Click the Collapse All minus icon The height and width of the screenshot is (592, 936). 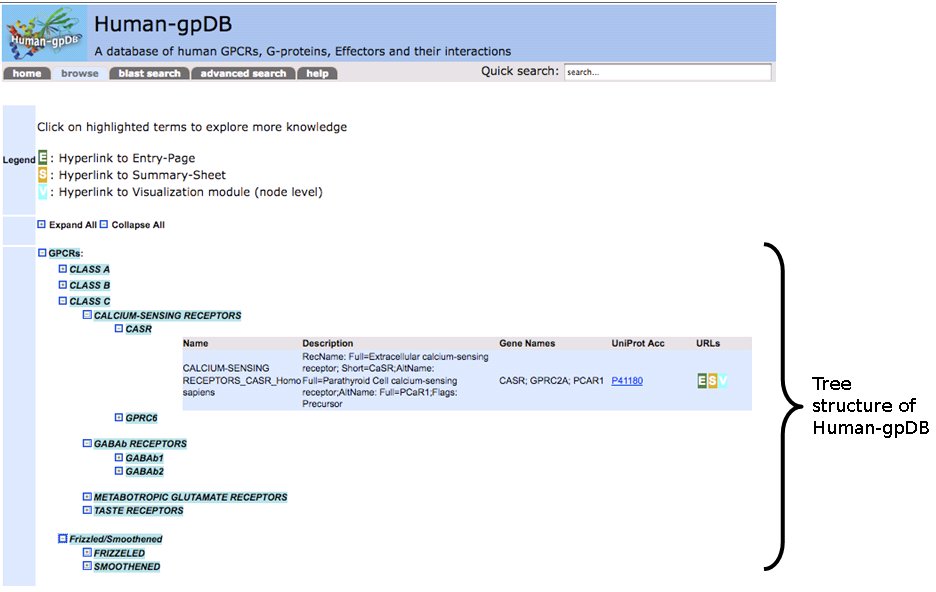(x=104, y=225)
